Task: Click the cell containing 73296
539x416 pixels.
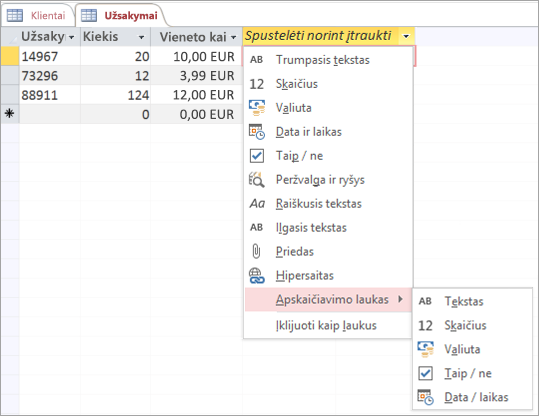Action: (50, 76)
